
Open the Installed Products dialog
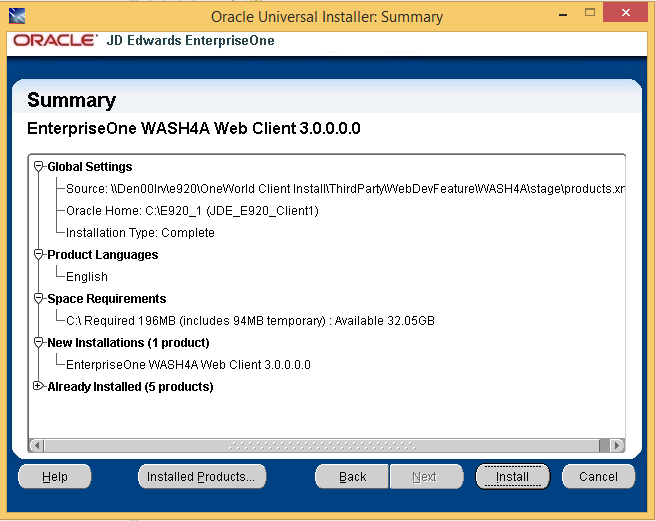(202, 476)
